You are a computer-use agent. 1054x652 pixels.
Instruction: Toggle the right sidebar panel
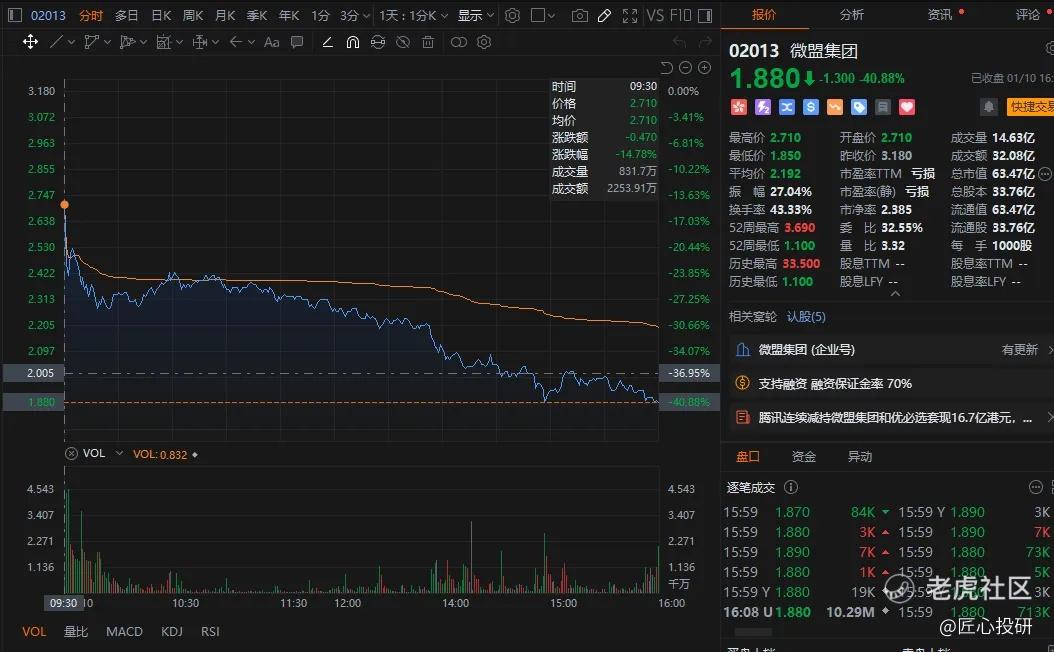point(705,15)
